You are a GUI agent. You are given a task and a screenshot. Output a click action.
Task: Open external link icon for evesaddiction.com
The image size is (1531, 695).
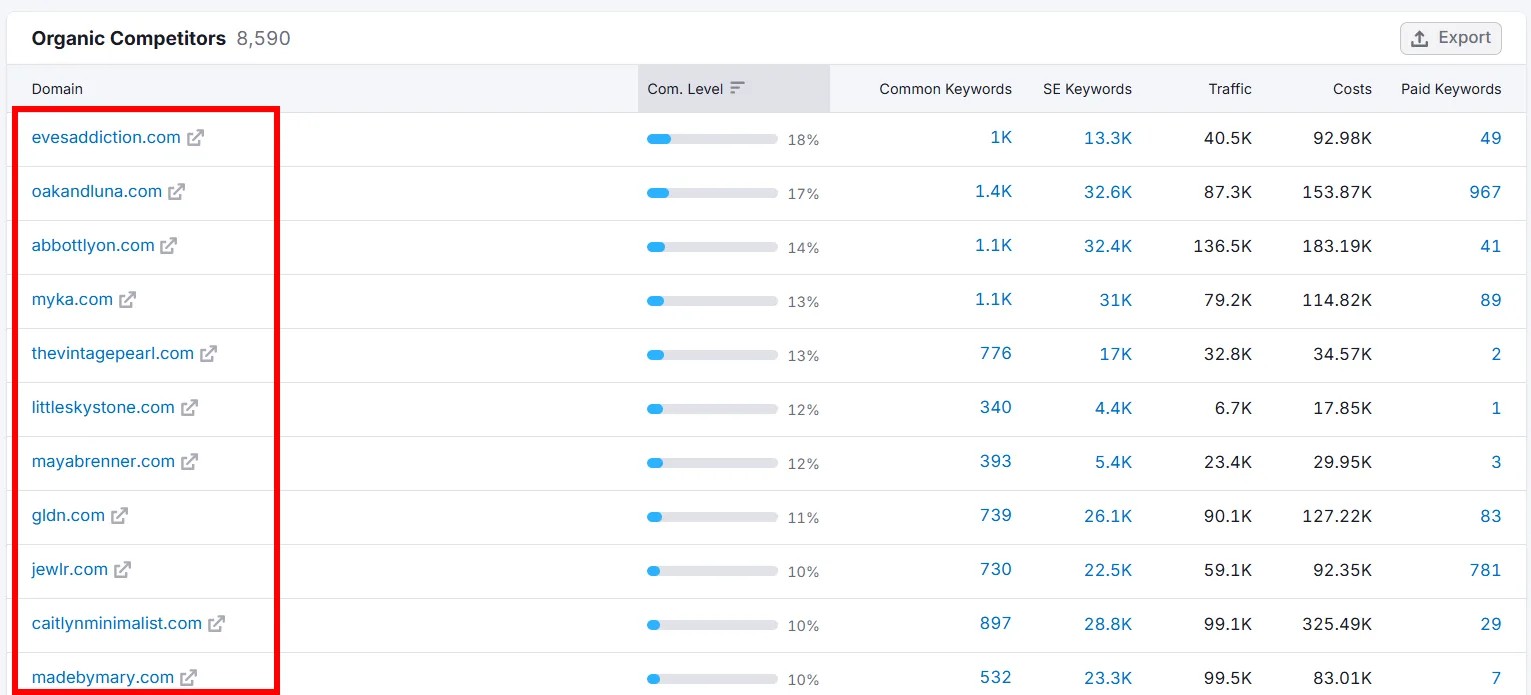click(x=196, y=138)
